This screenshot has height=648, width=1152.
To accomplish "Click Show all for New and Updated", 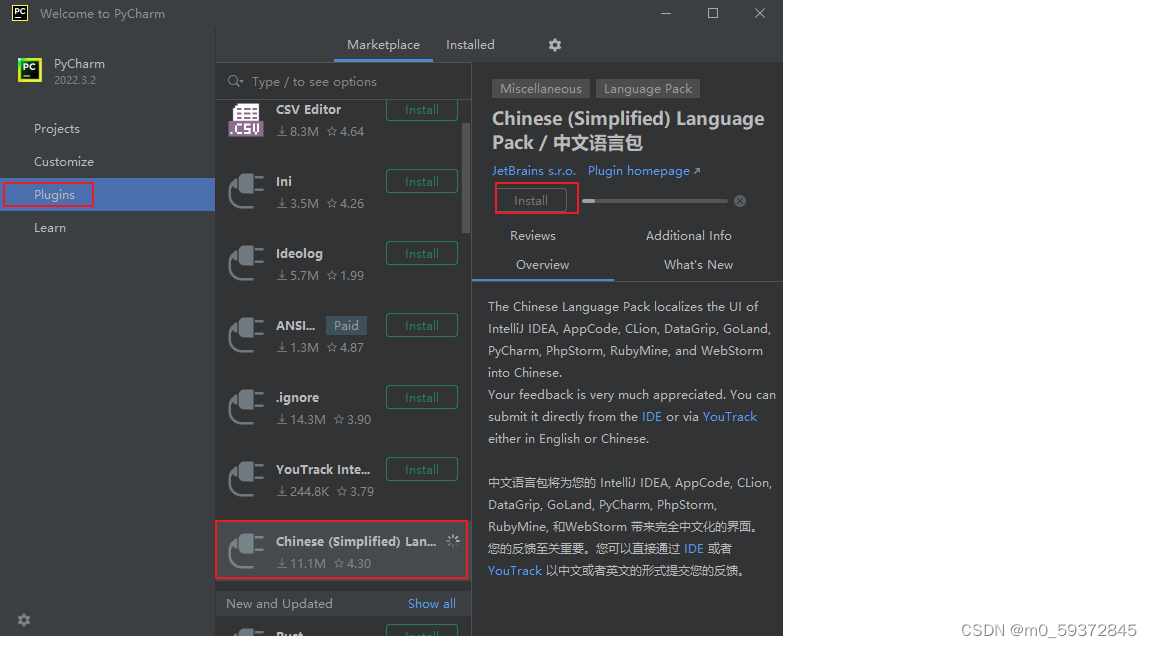I will click(431, 604).
